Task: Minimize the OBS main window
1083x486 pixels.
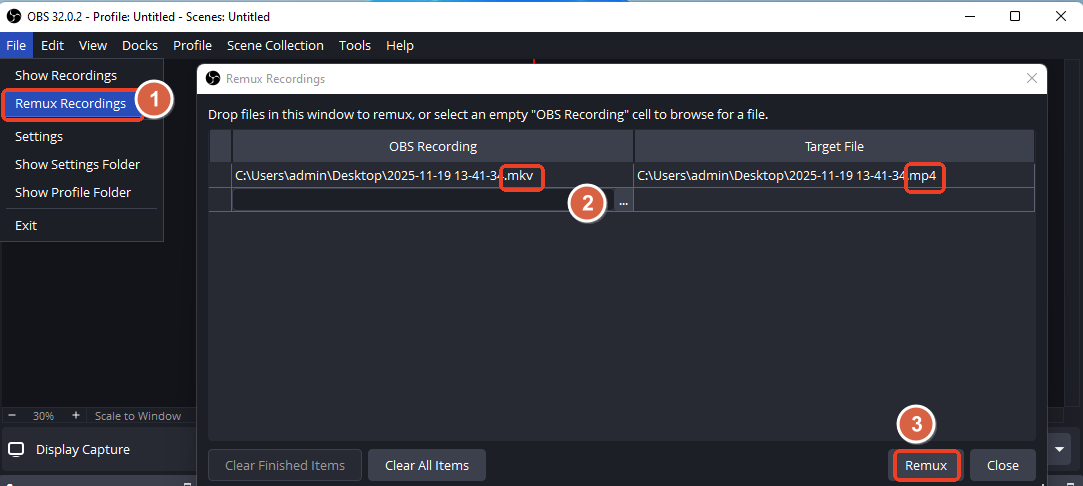Action: coord(969,16)
